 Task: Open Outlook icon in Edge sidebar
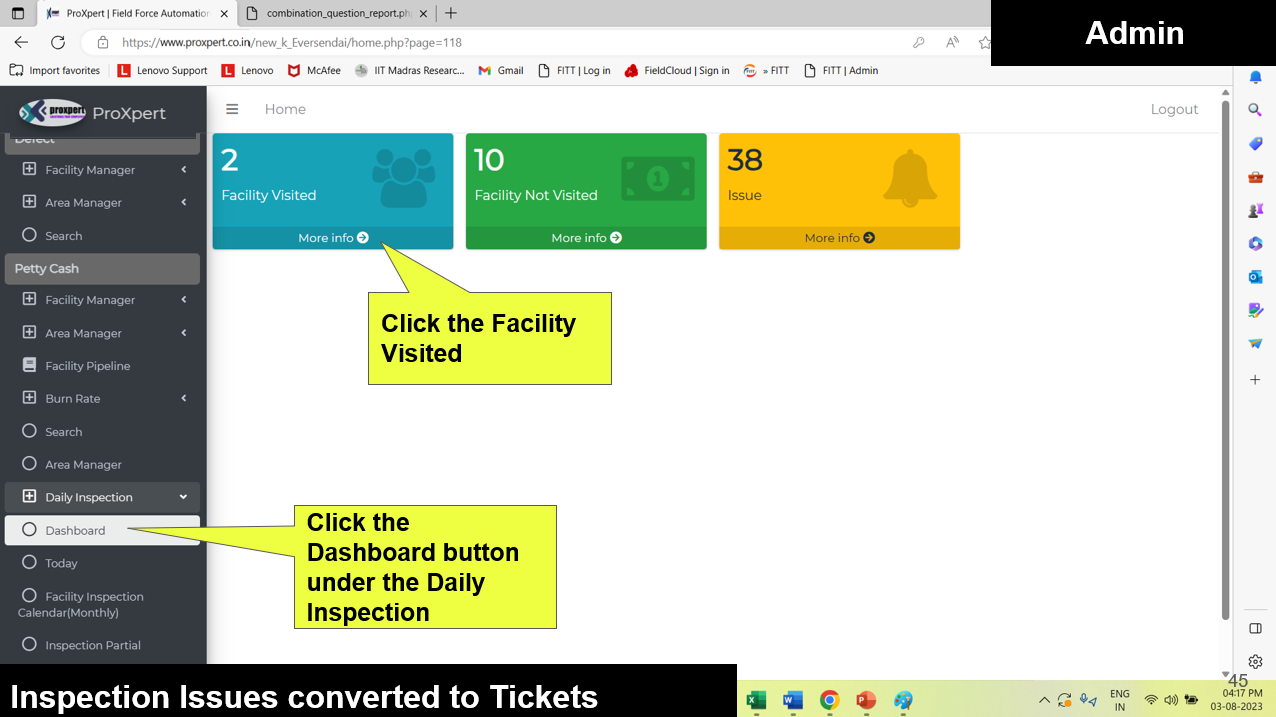tap(1255, 277)
